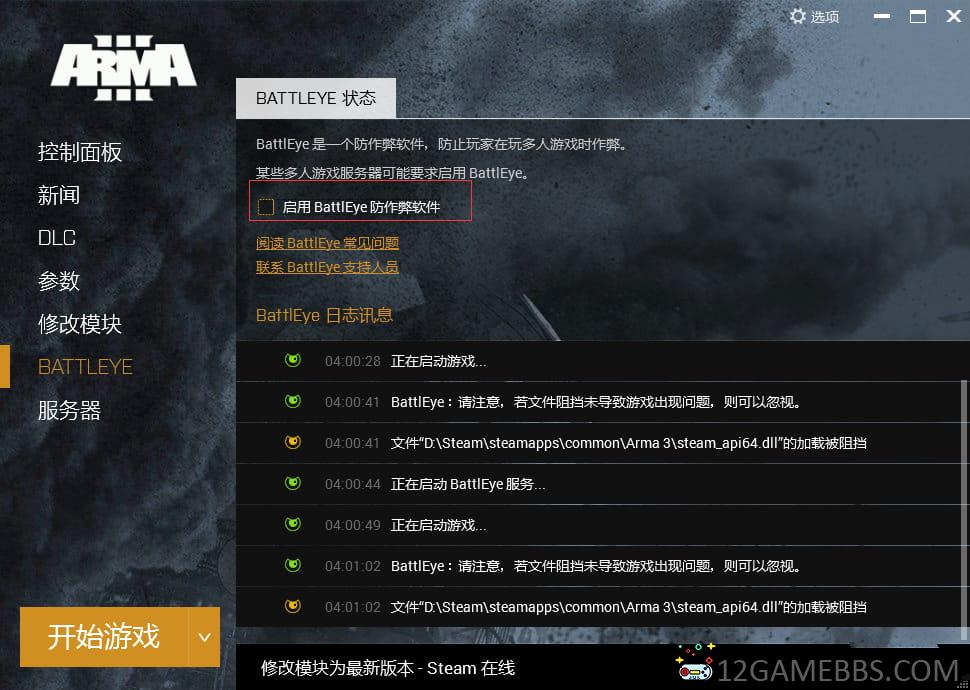
Task: Open the 修改模块 mods section
Action: (80, 324)
